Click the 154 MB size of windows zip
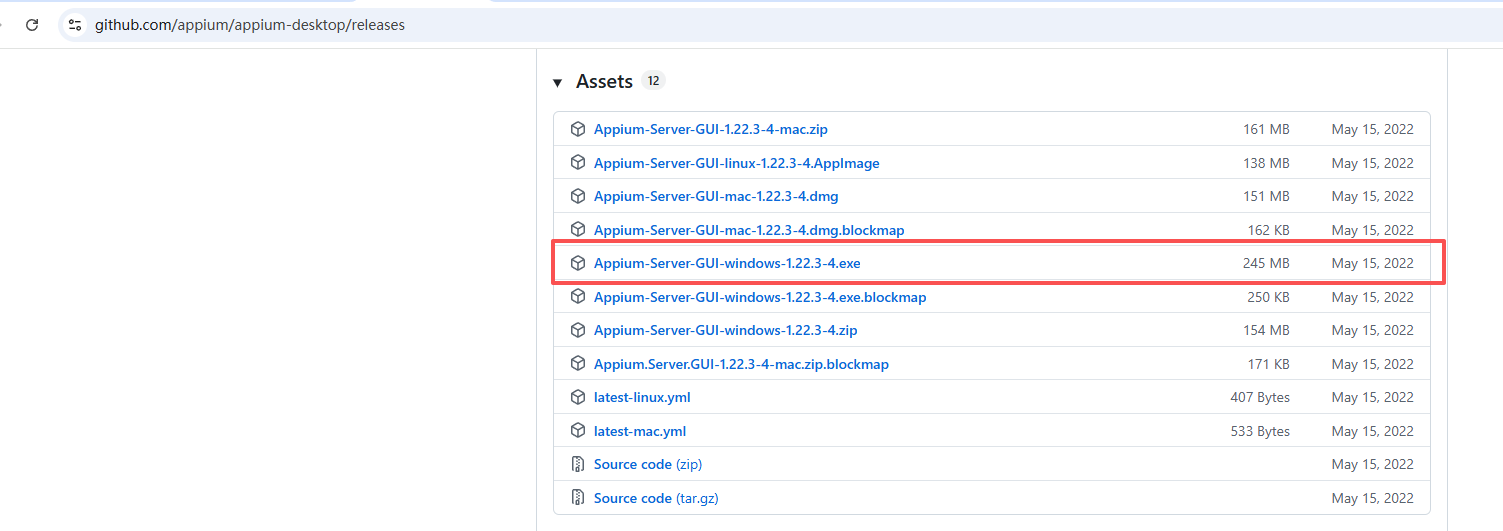1503x531 pixels. [x=1266, y=330]
